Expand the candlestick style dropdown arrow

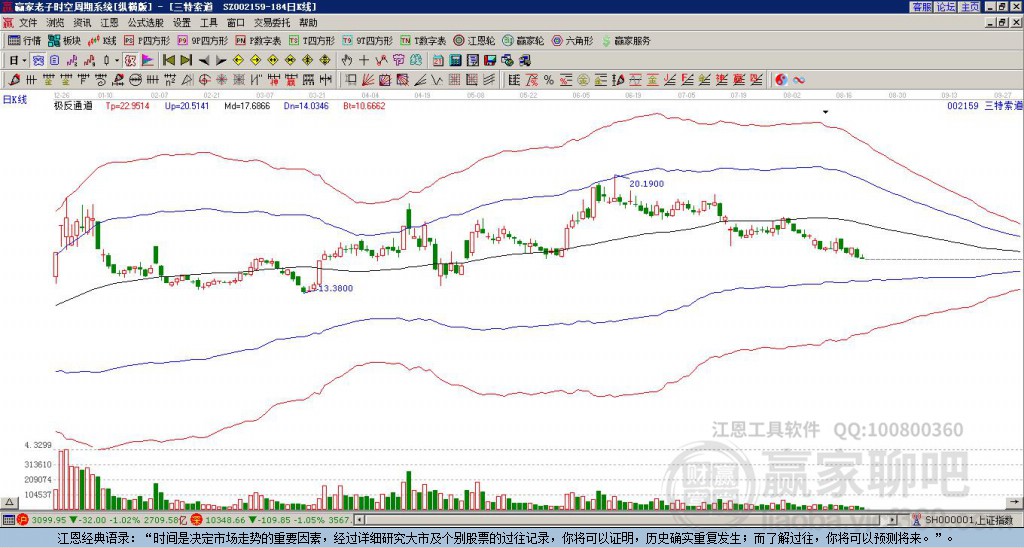[117, 60]
